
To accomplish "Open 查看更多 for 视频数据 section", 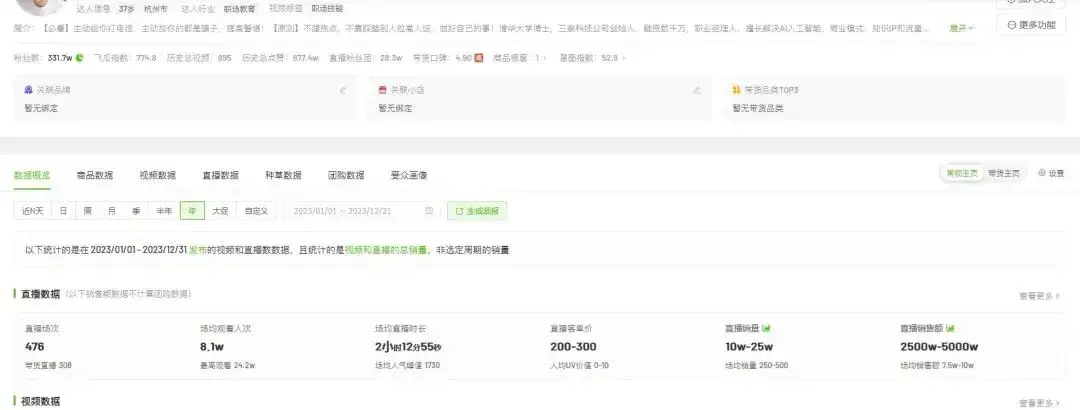I will tap(1039, 403).
